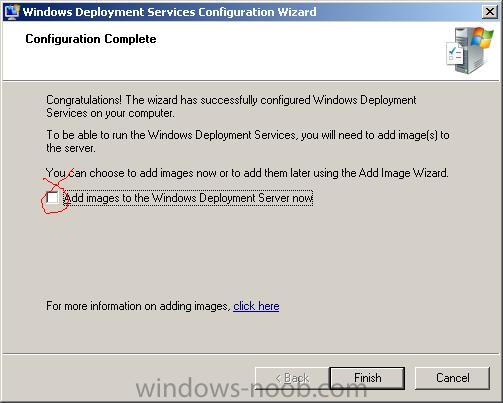Click the Windows flag logo on the server graphic
Image resolution: width=503 pixels, height=403 pixels.
pos(481,37)
